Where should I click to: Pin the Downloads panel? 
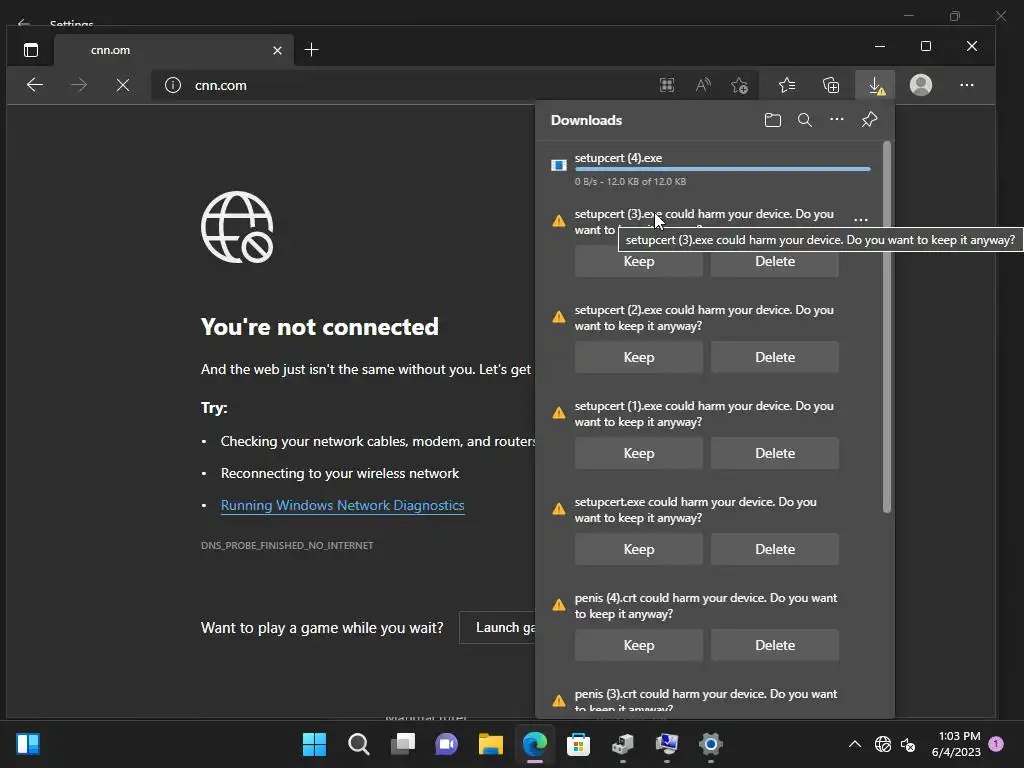[869, 120]
